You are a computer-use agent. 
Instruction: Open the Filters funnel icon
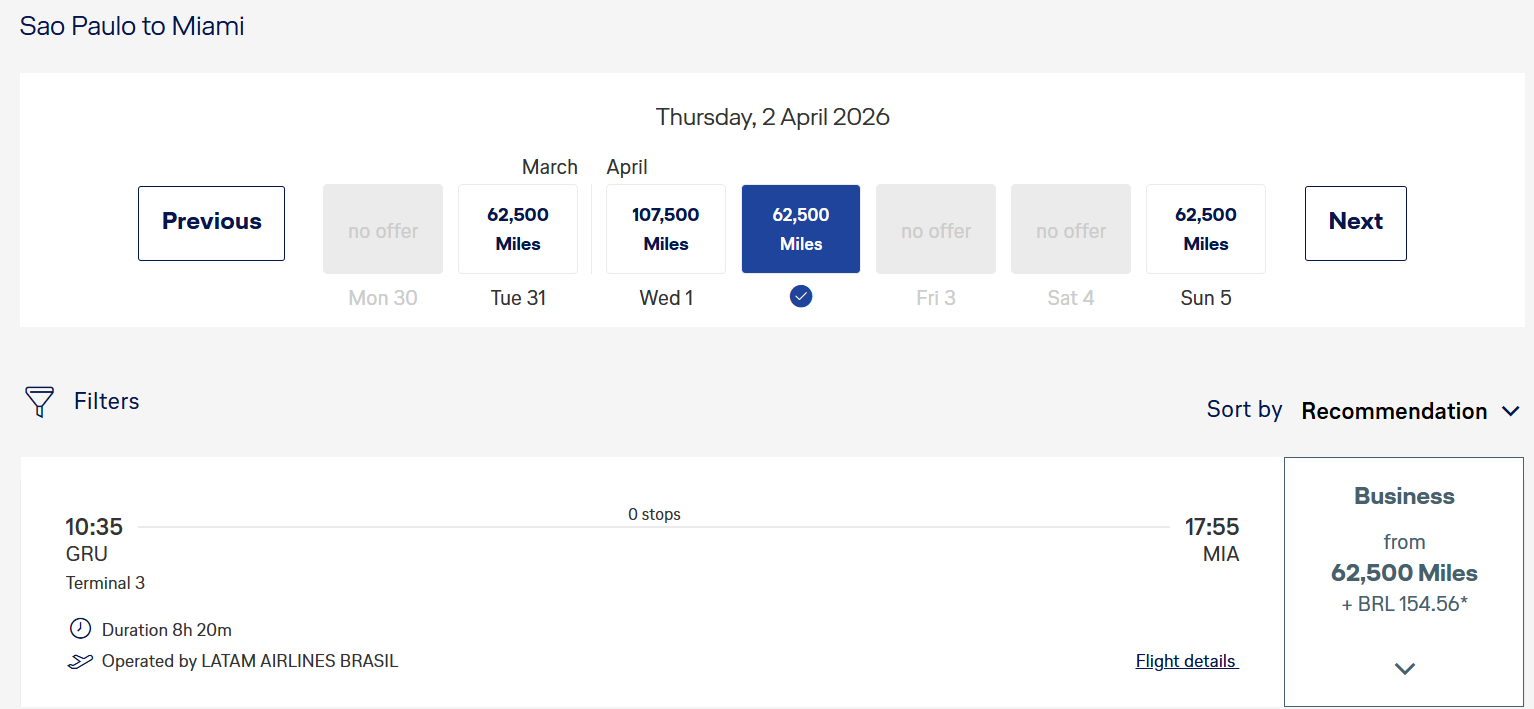[x=39, y=402]
